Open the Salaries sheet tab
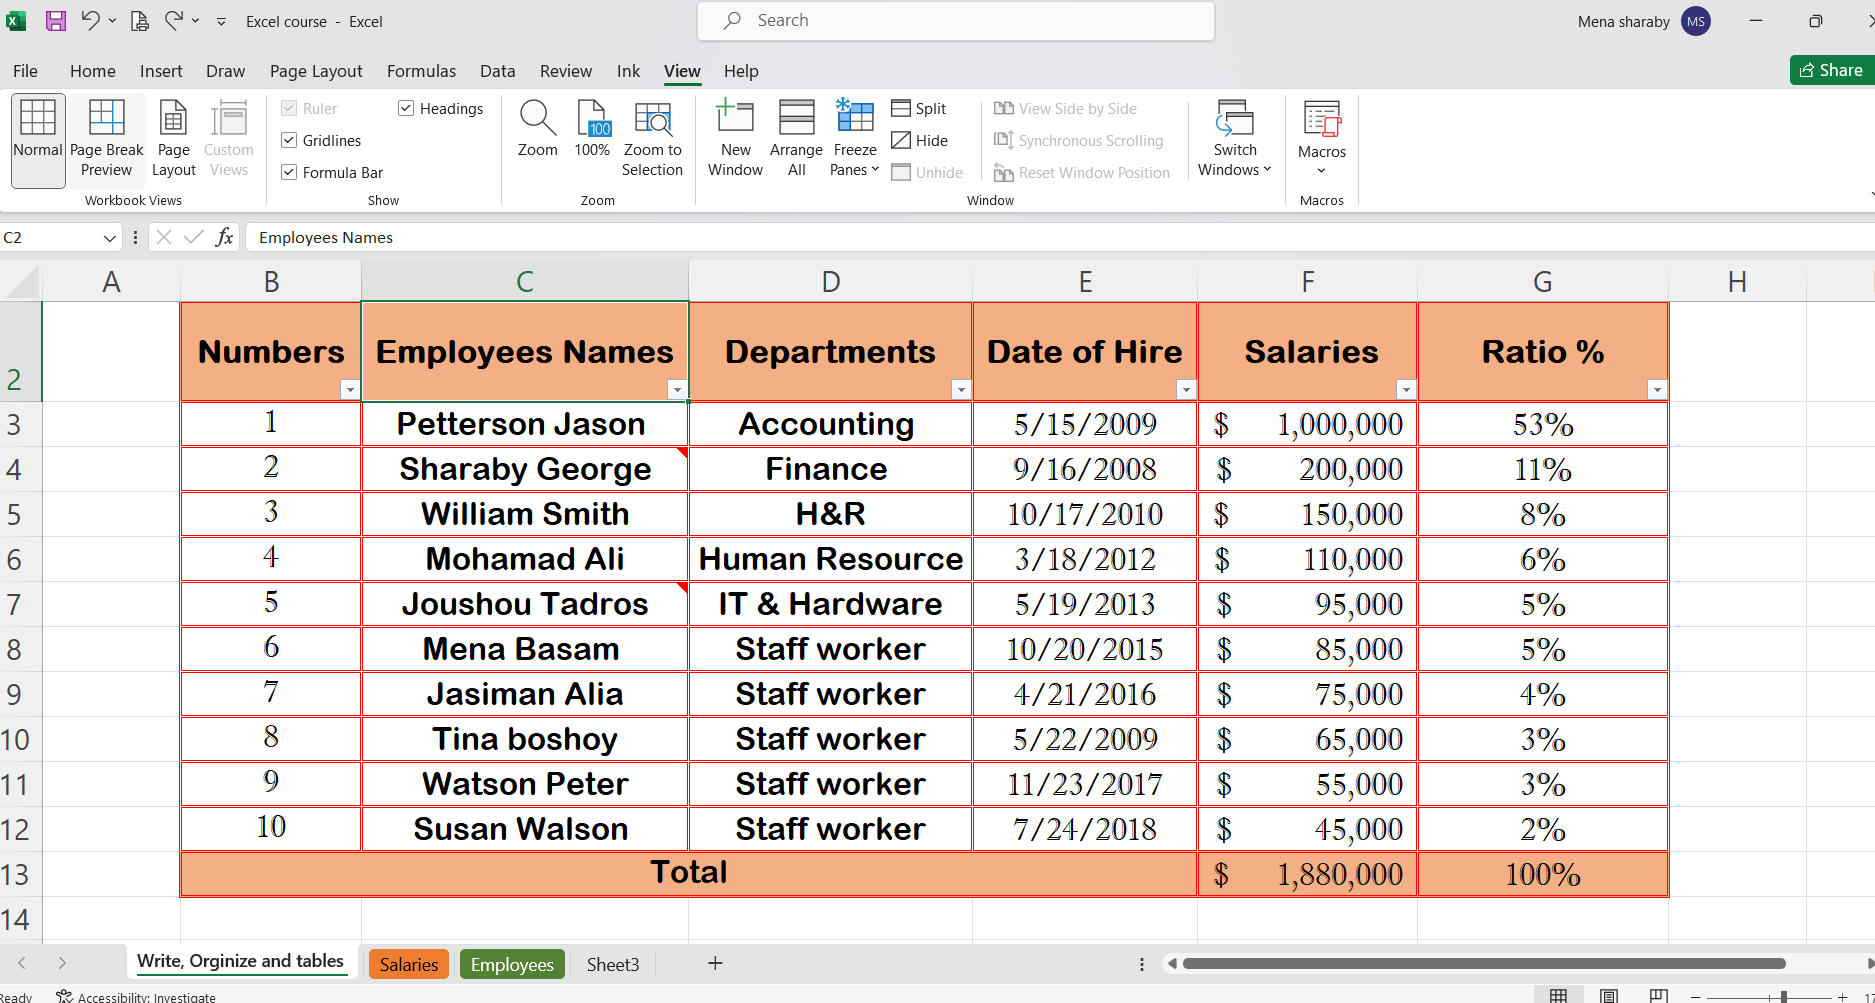 point(408,964)
